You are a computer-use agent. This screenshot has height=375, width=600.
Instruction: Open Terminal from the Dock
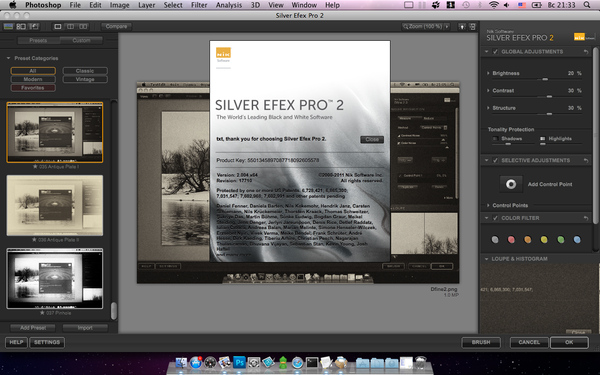(x=312, y=362)
